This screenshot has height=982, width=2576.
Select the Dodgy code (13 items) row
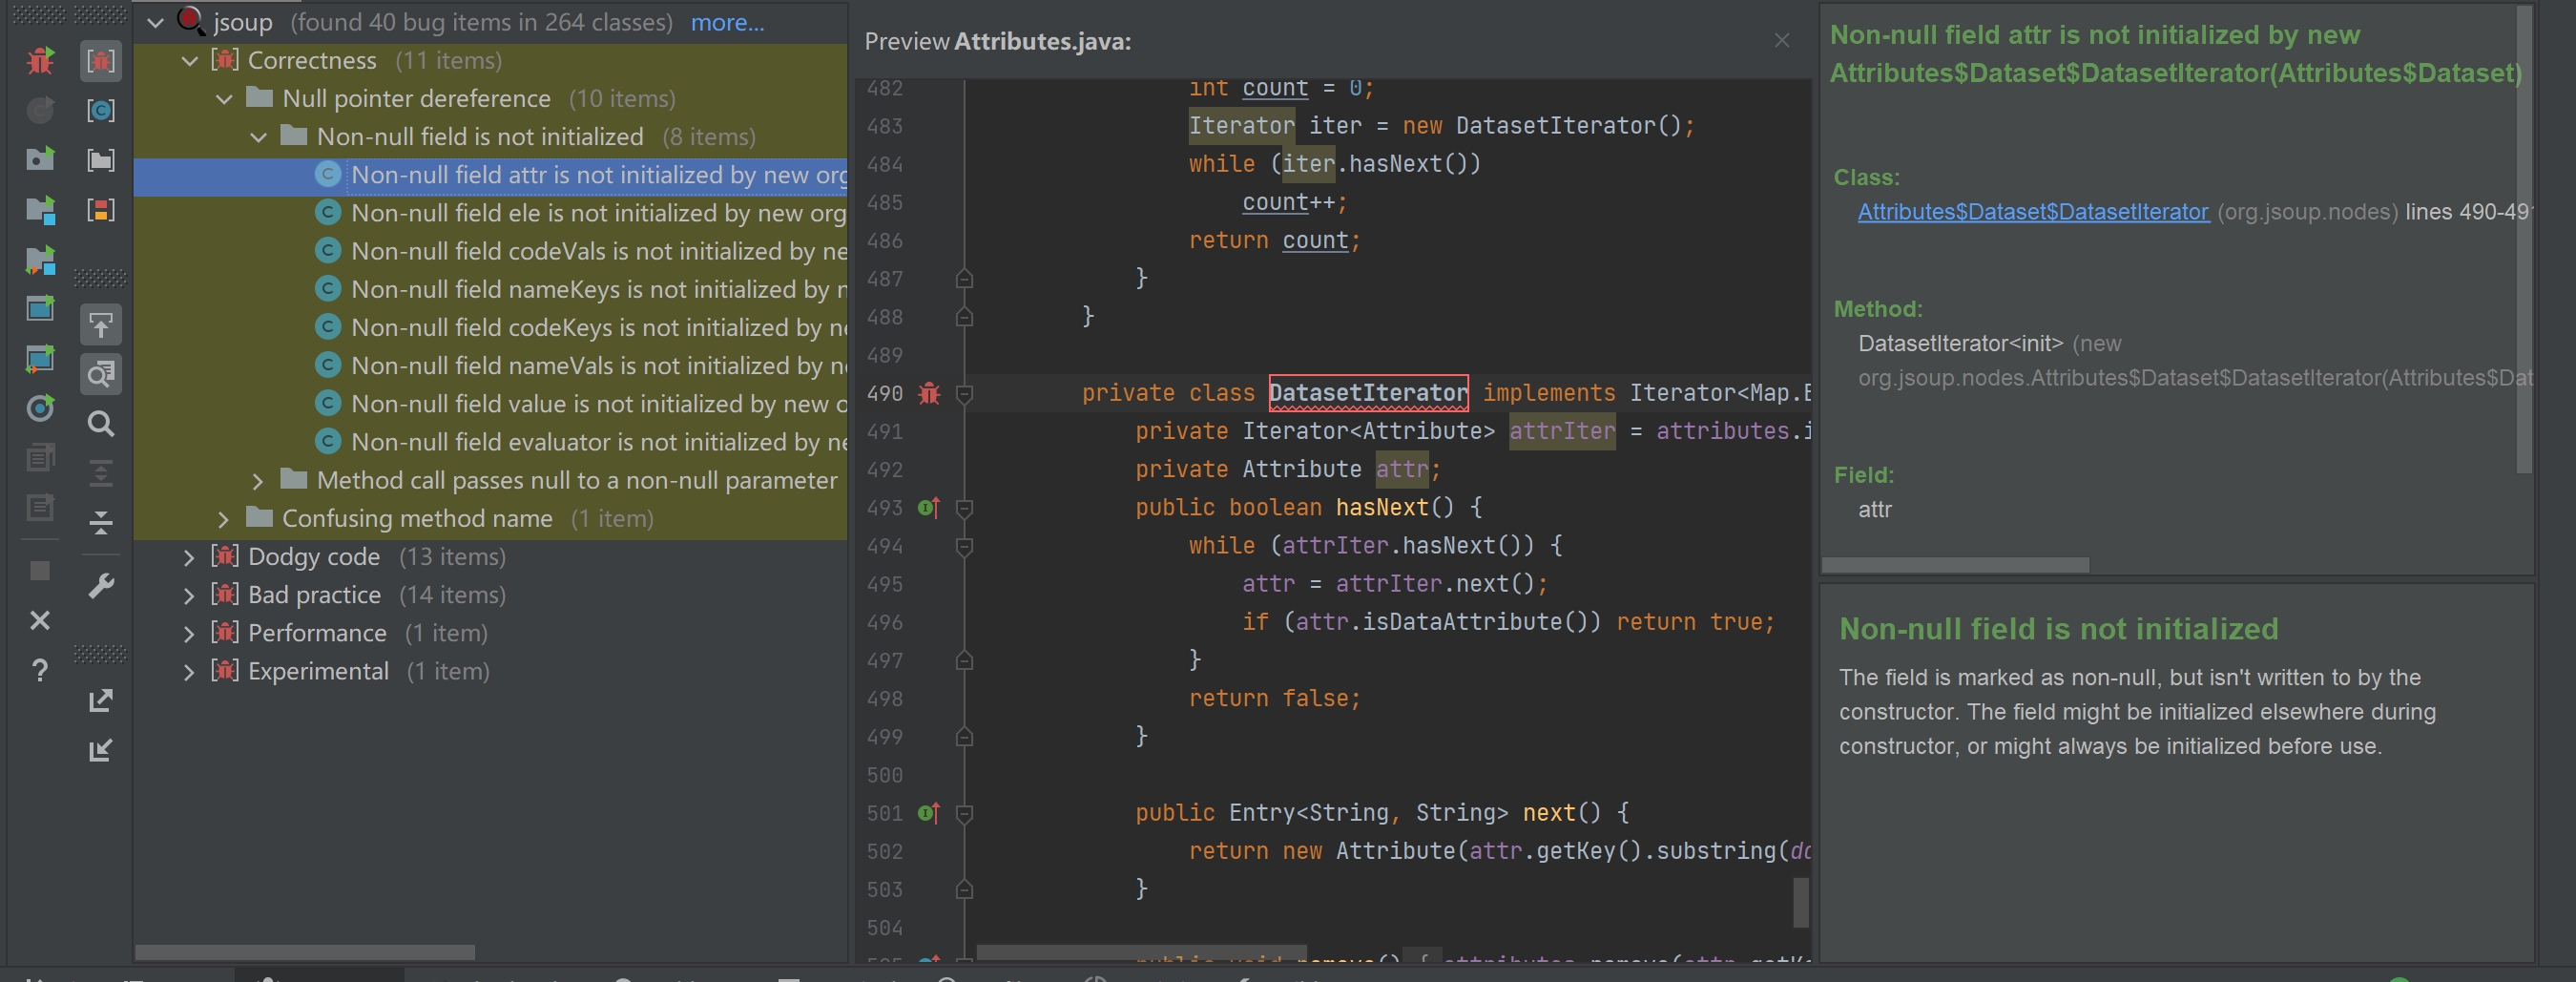(x=490, y=557)
